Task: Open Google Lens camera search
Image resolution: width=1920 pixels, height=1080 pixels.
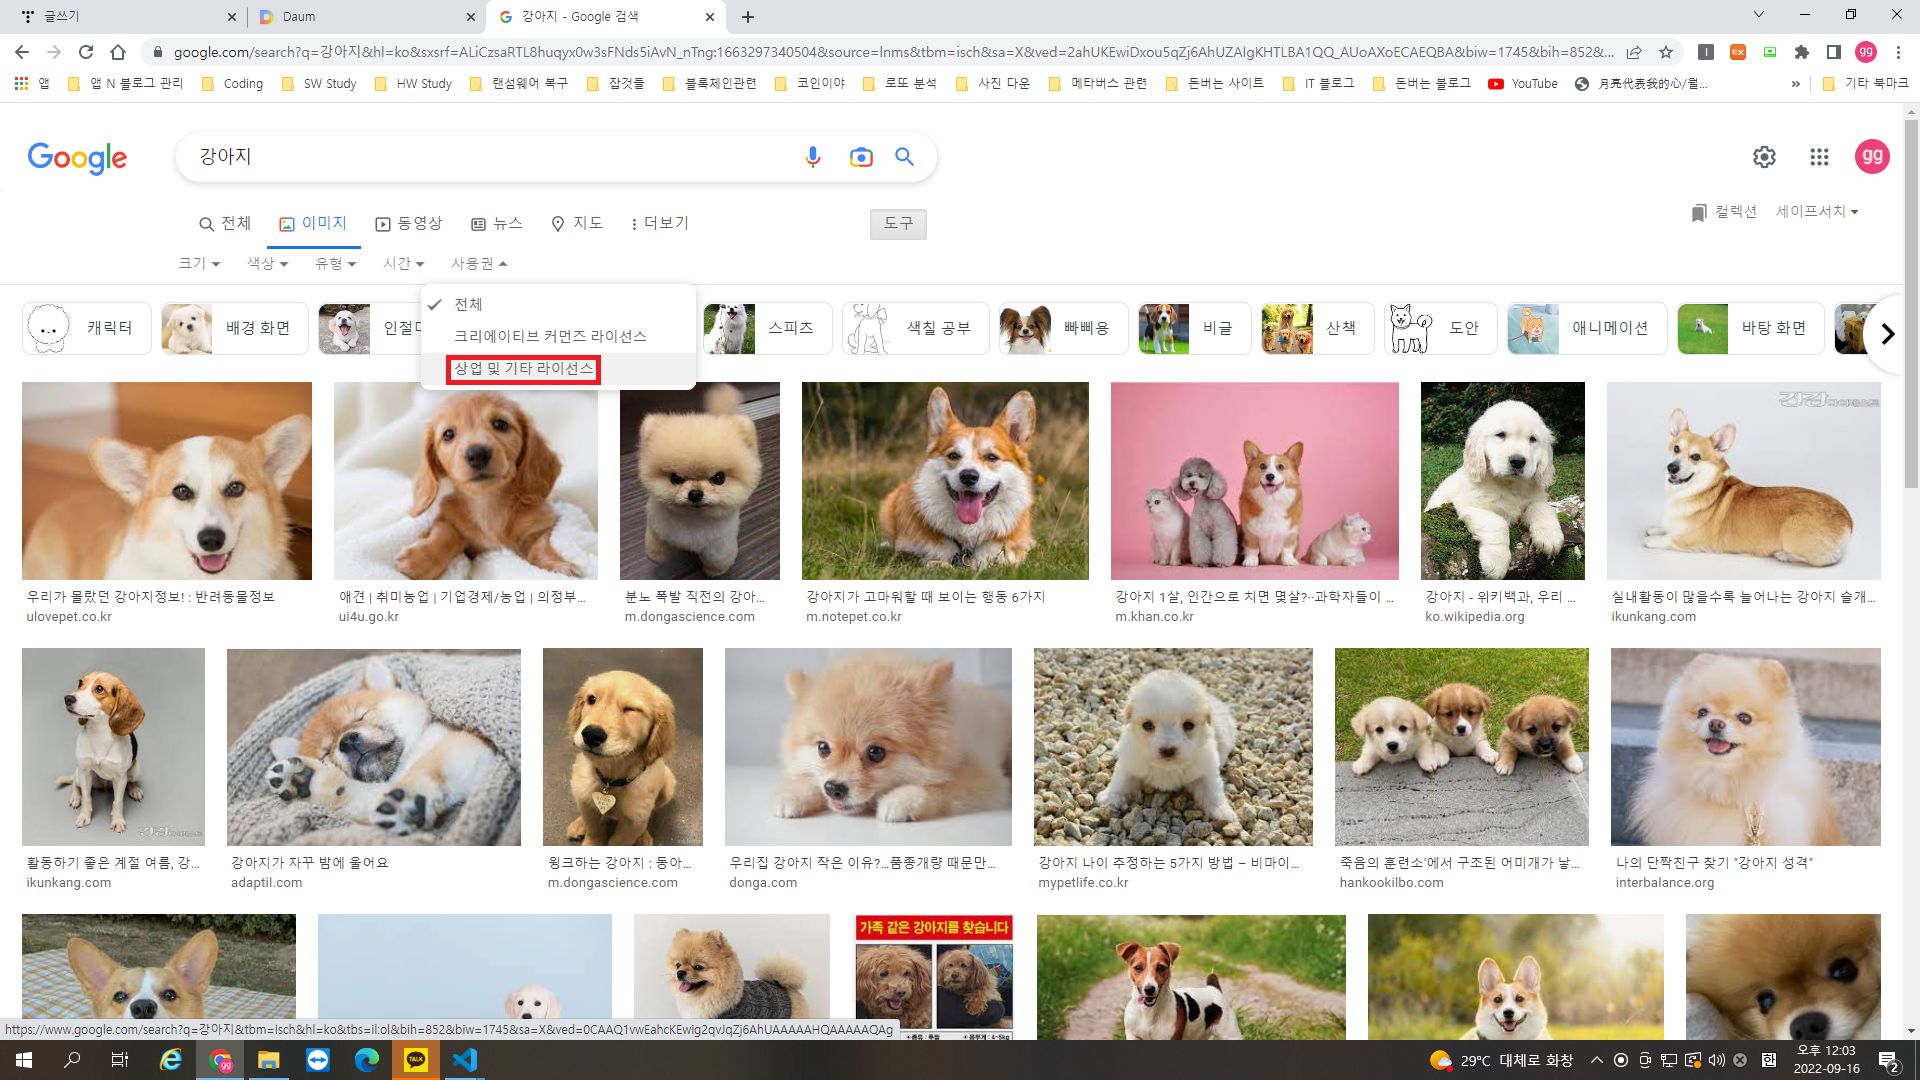Action: [x=860, y=157]
